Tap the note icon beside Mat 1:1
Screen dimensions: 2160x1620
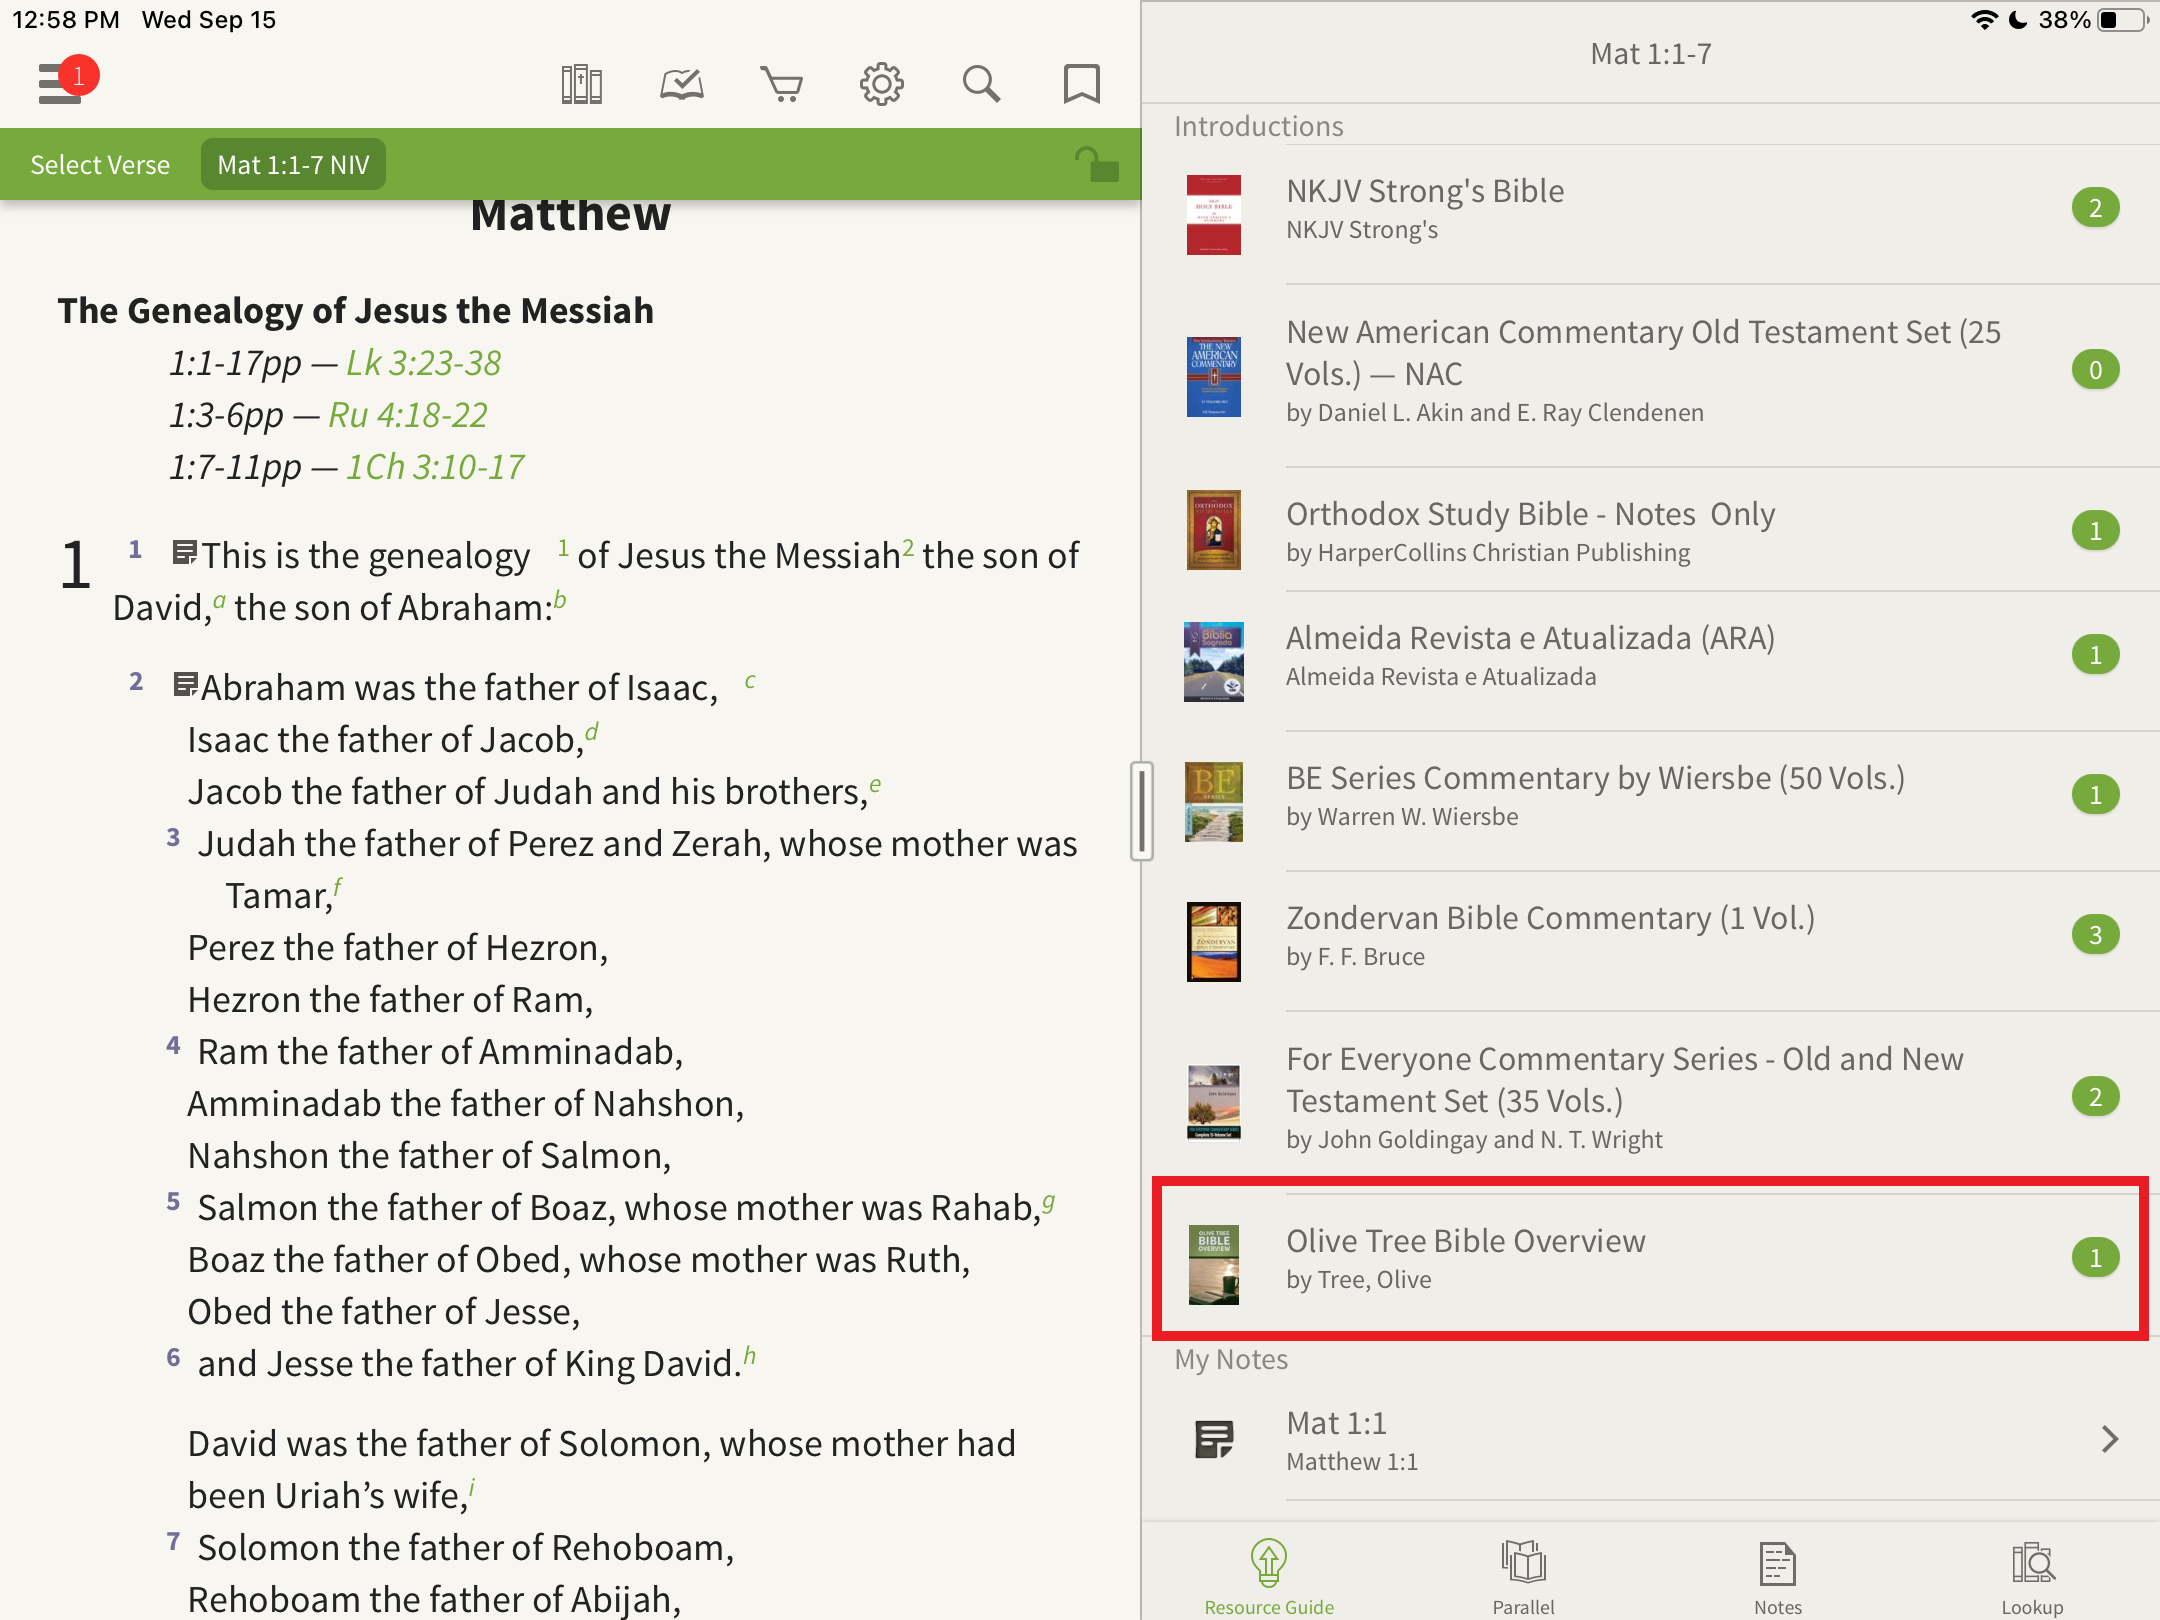(1214, 1440)
